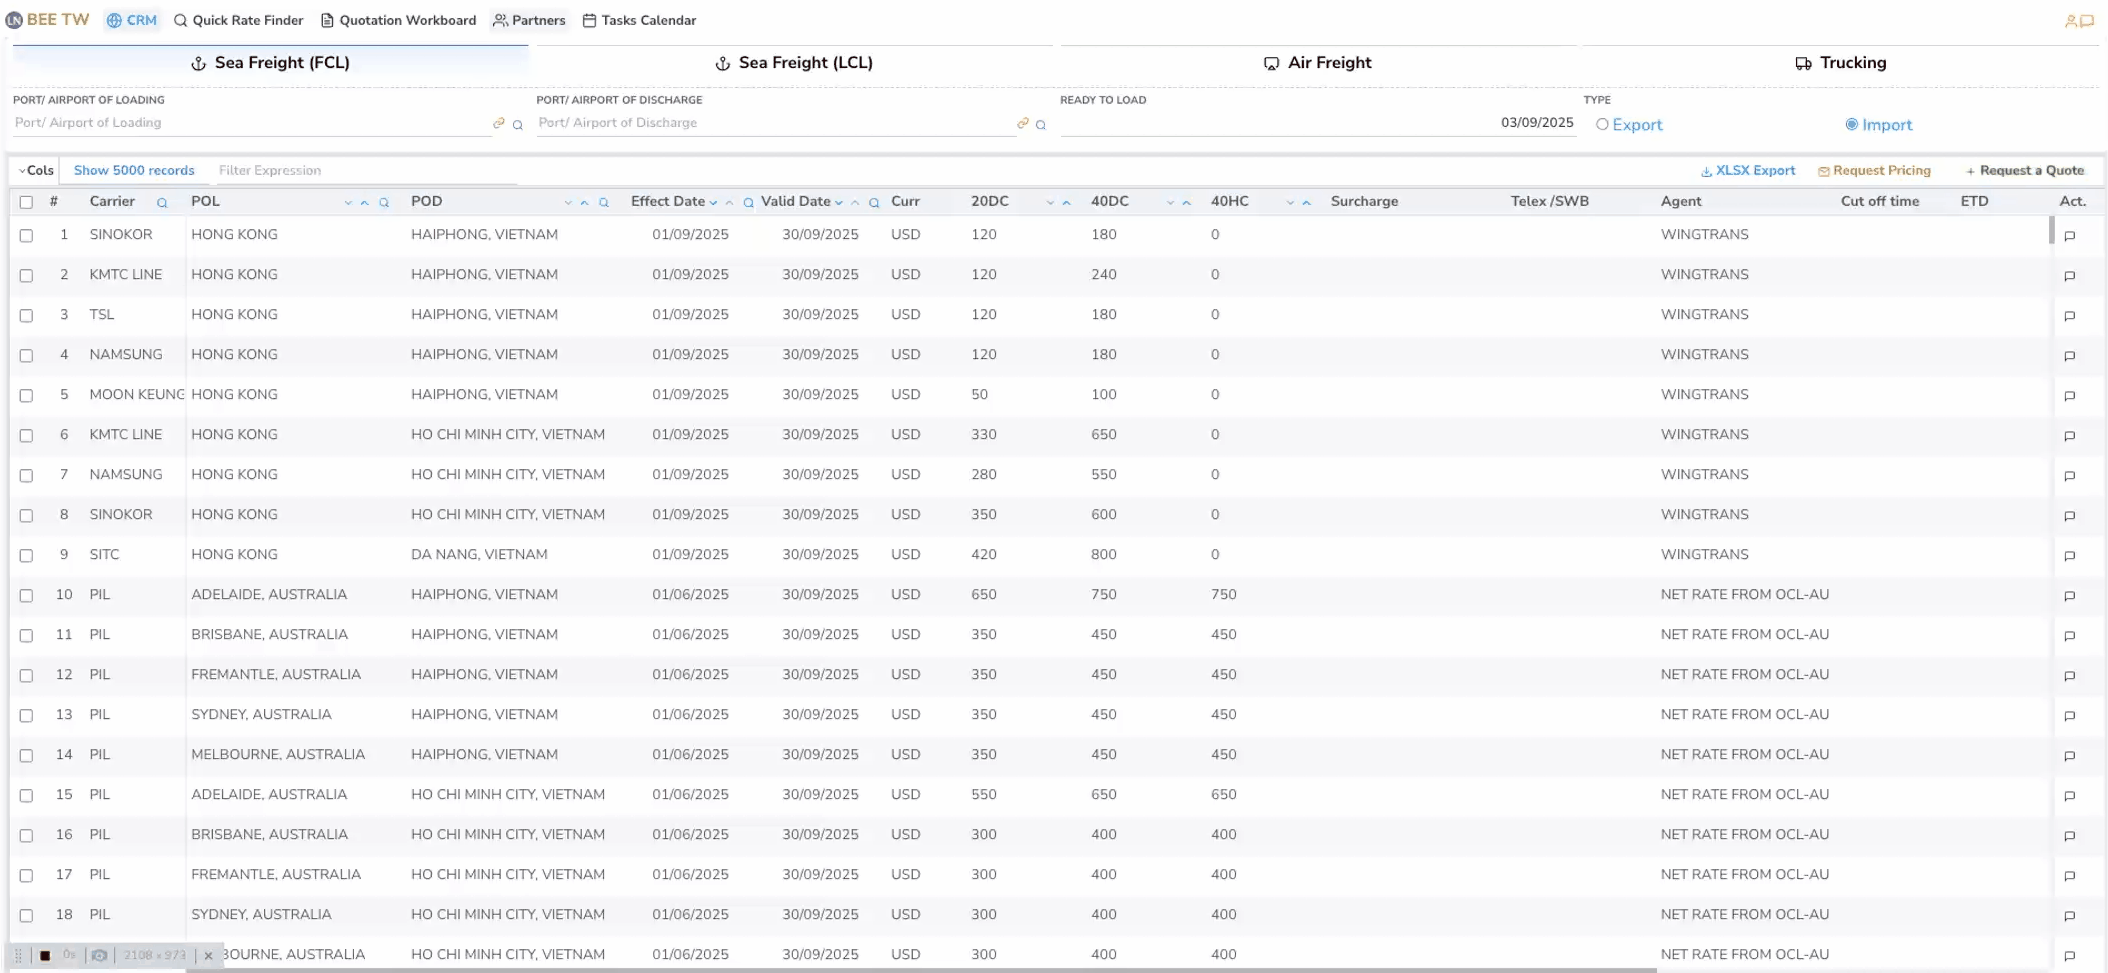Click the Carrier column search icon

pyautogui.click(x=162, y=203)
